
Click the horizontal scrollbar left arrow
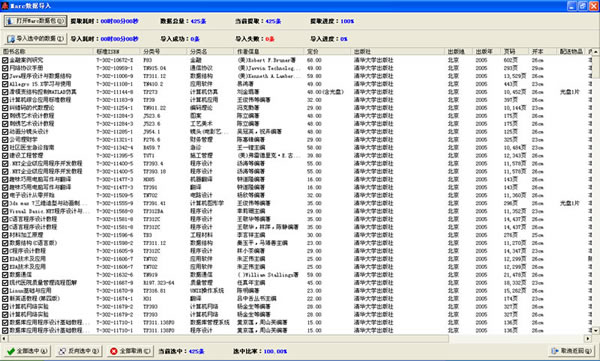[x=4, y=338]
